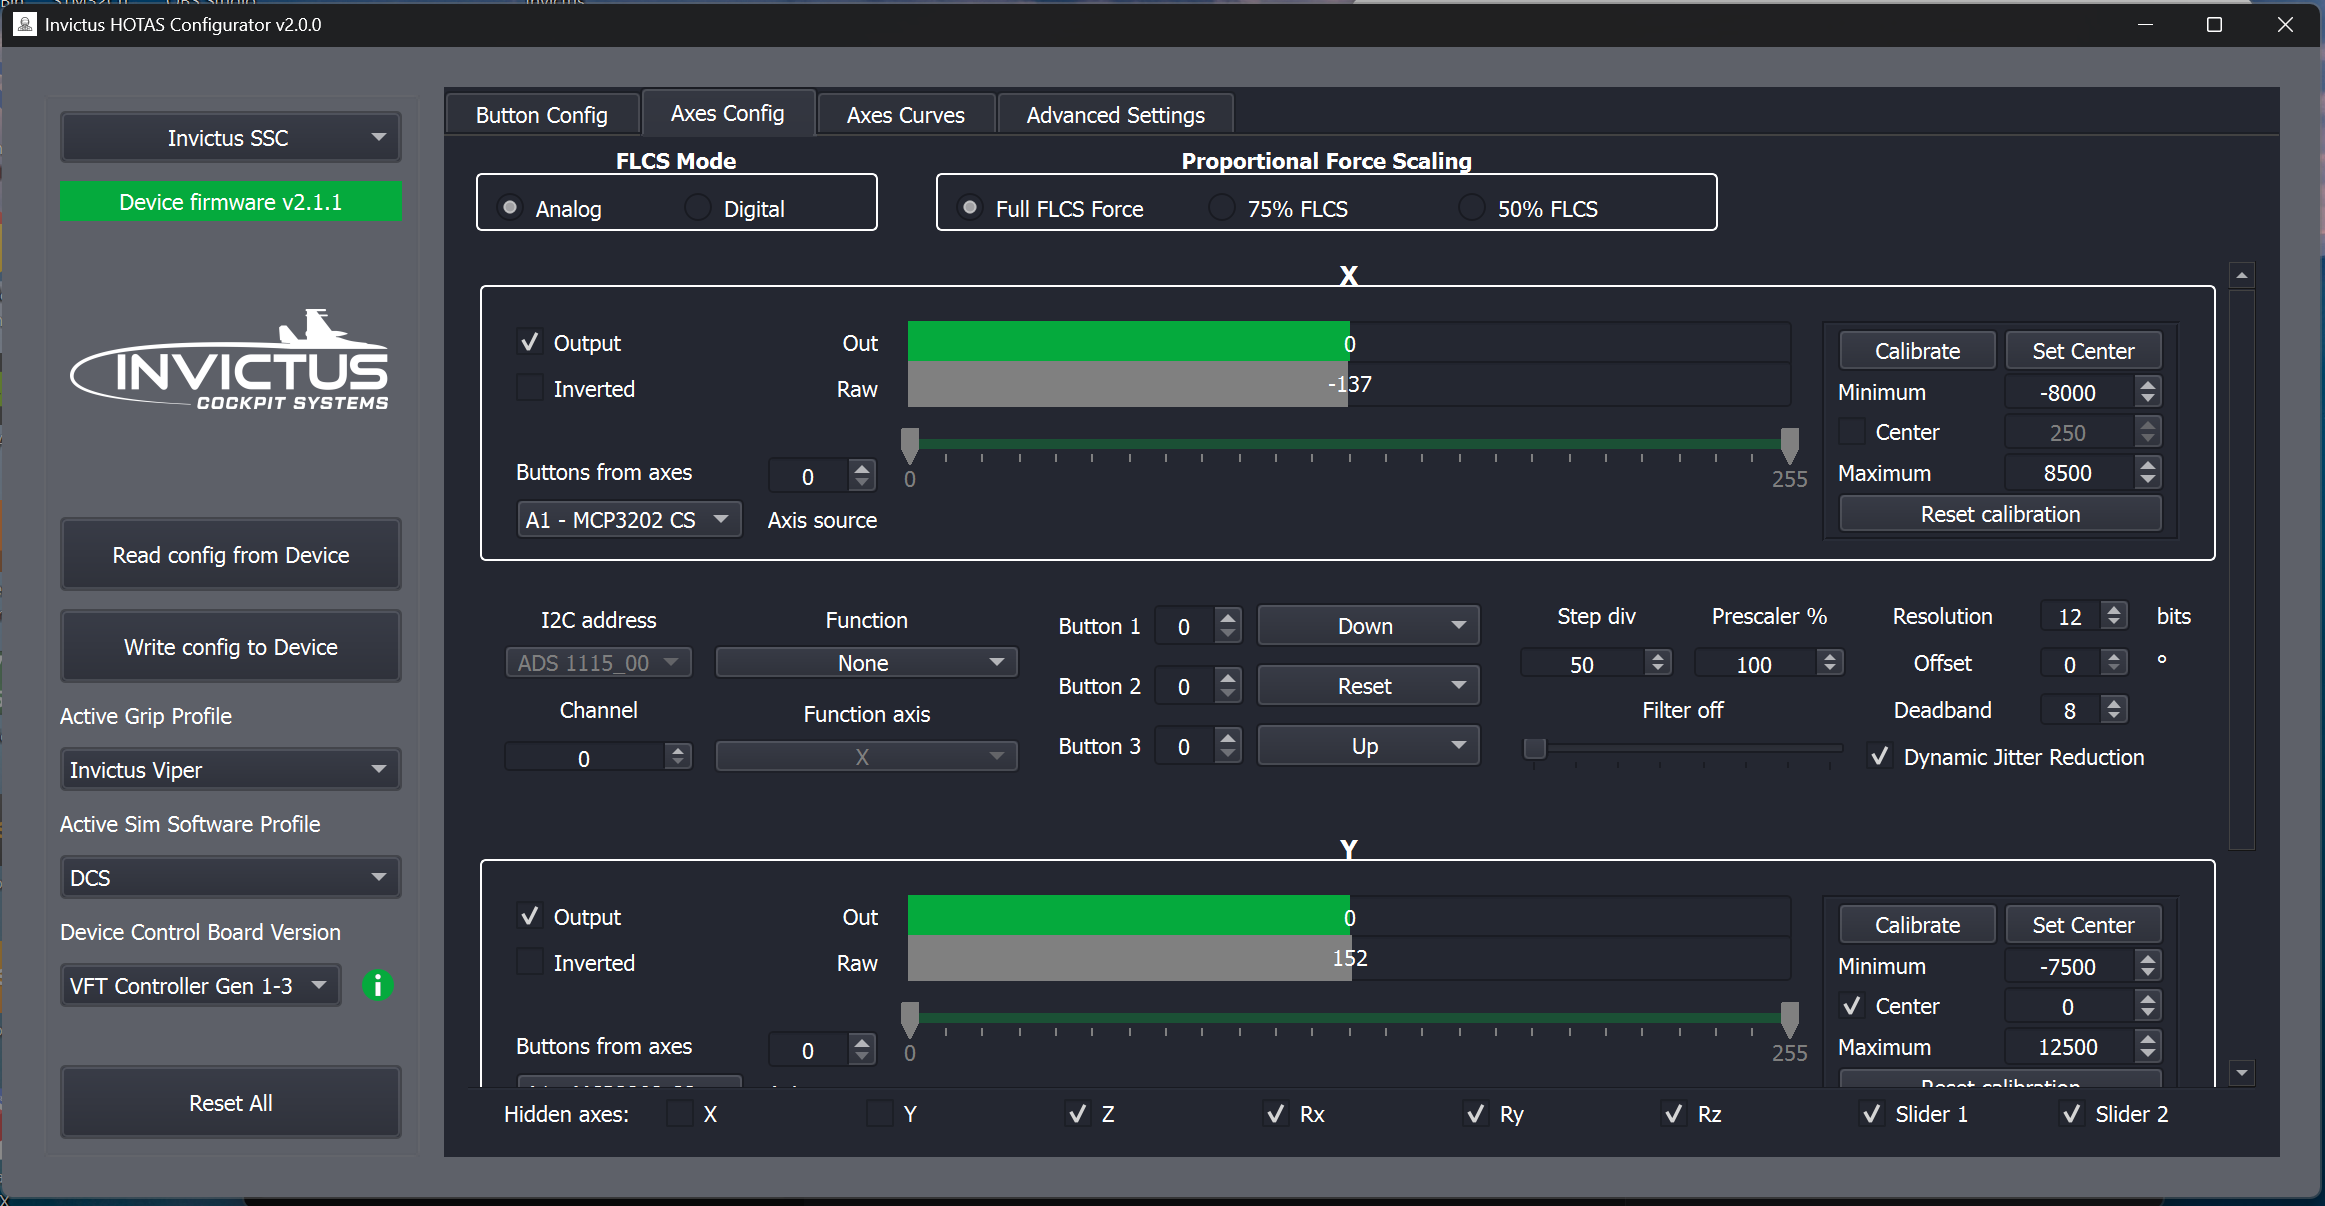2325x1206 pixels.
Task: Click Calibrate for the X axis
Action: (x=1917, y=351)
